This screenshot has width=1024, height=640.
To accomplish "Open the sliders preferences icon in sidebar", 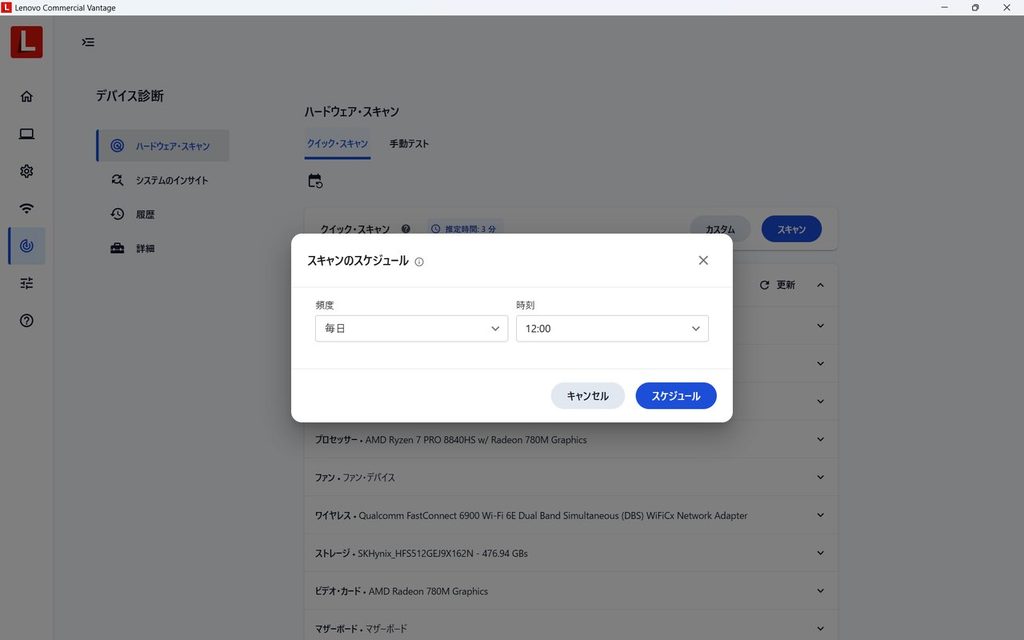I will pos(26,283).
